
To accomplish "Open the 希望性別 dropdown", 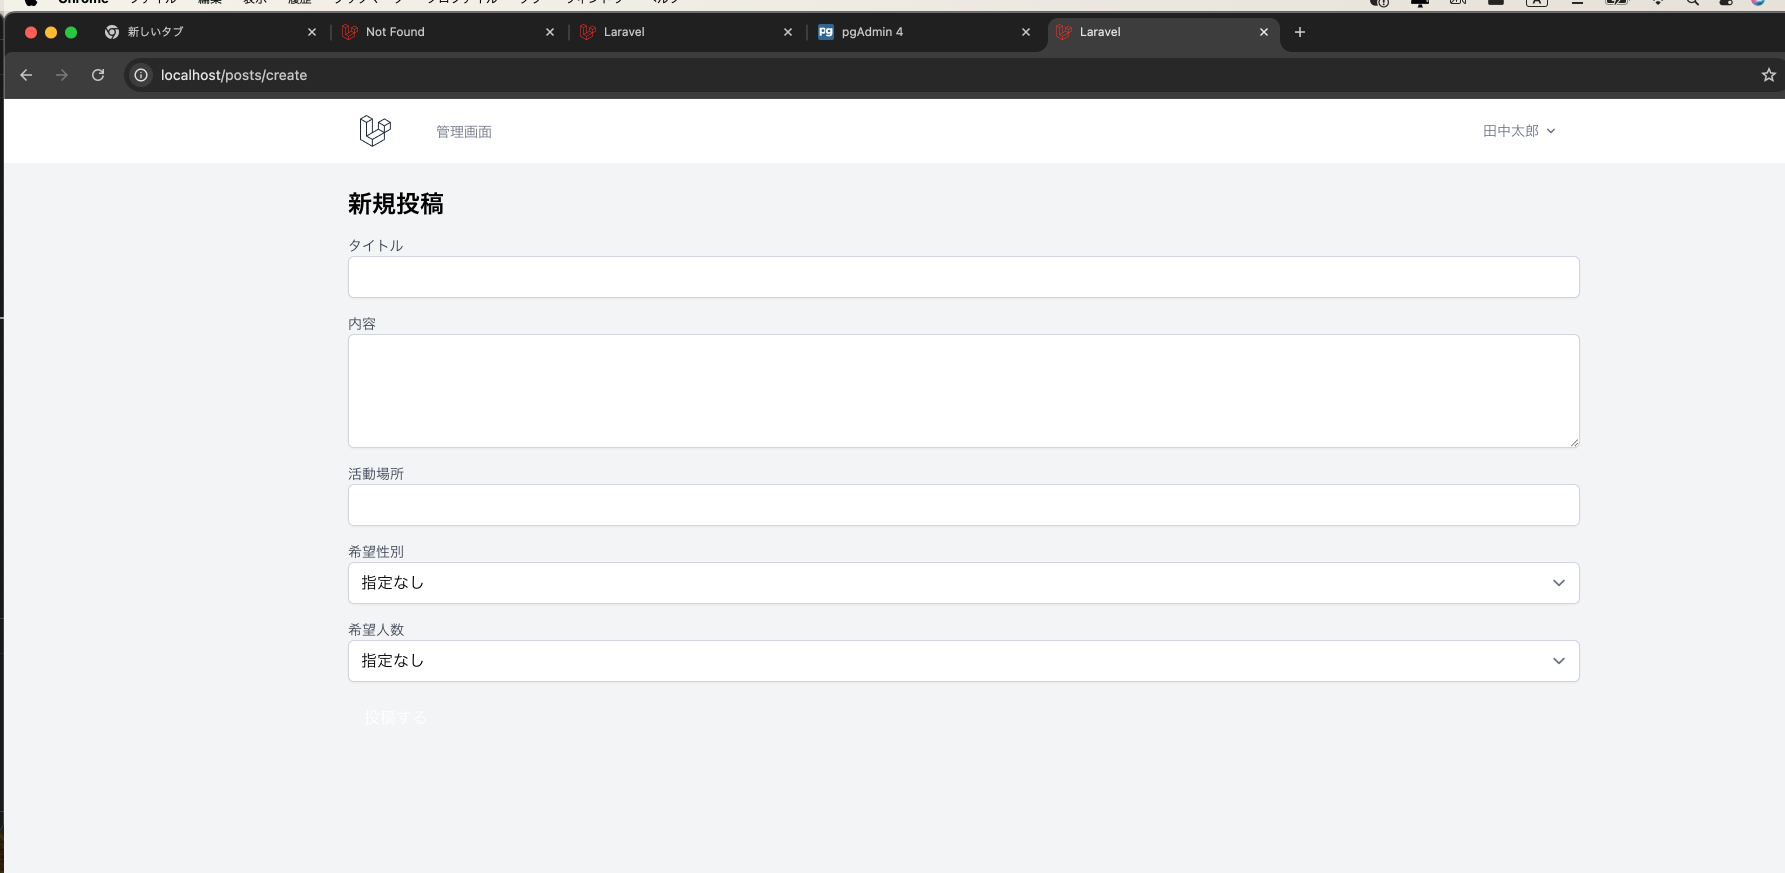I will [964, 583].
